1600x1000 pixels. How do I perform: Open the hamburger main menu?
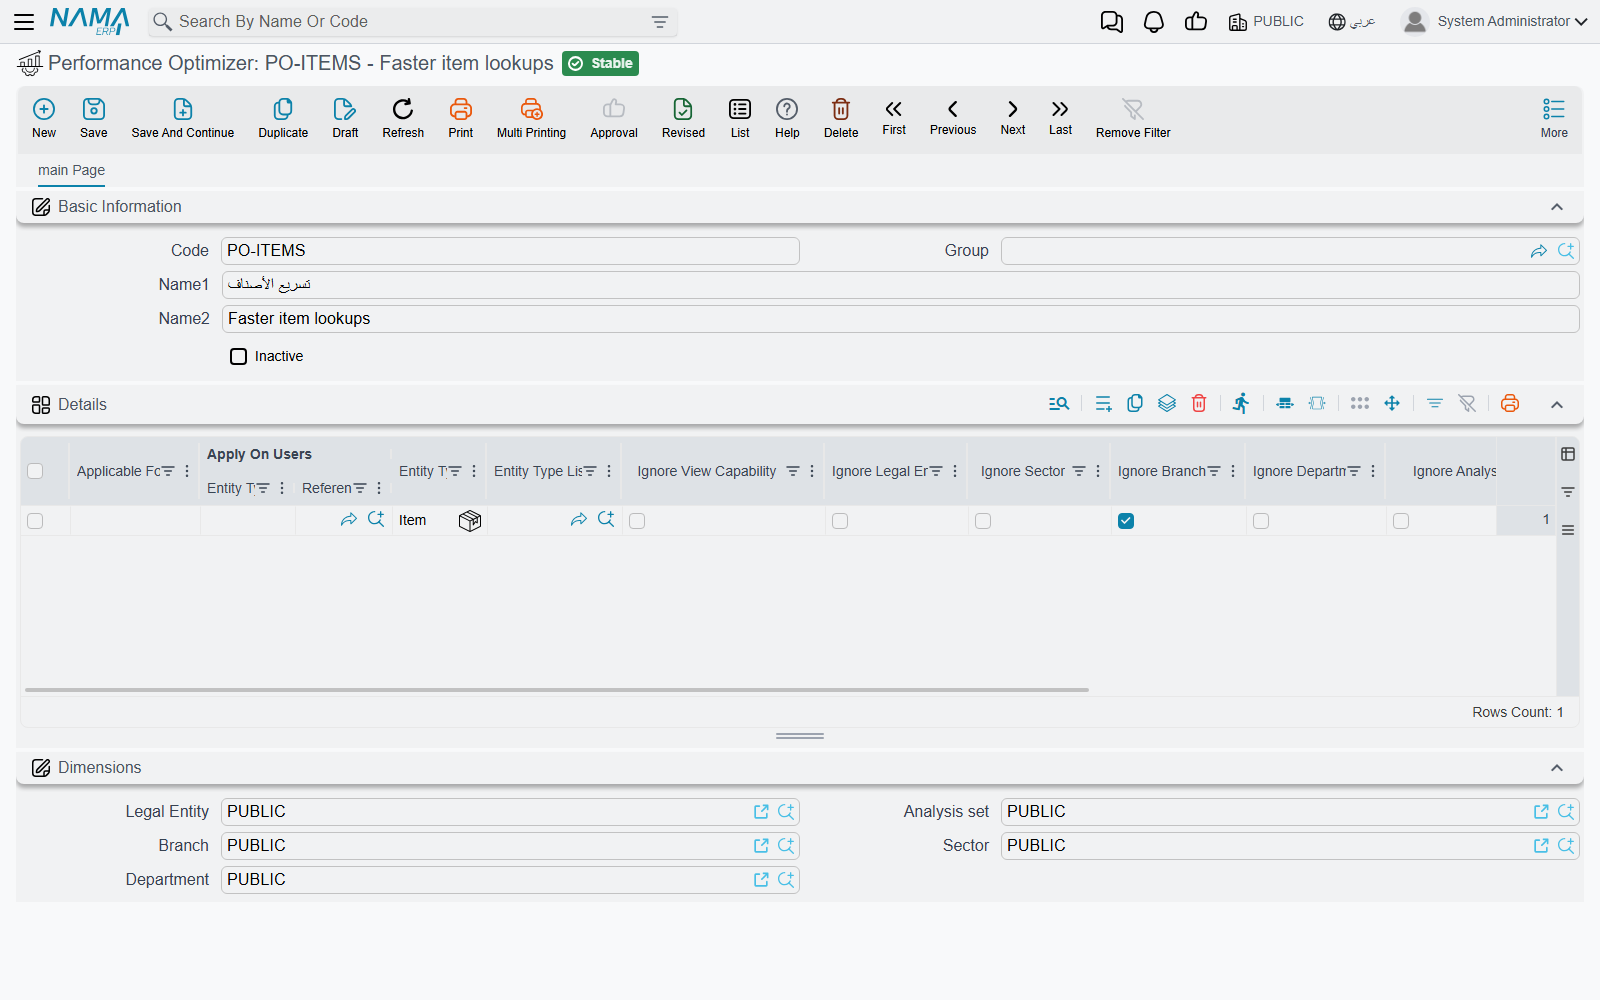(24, 21)
